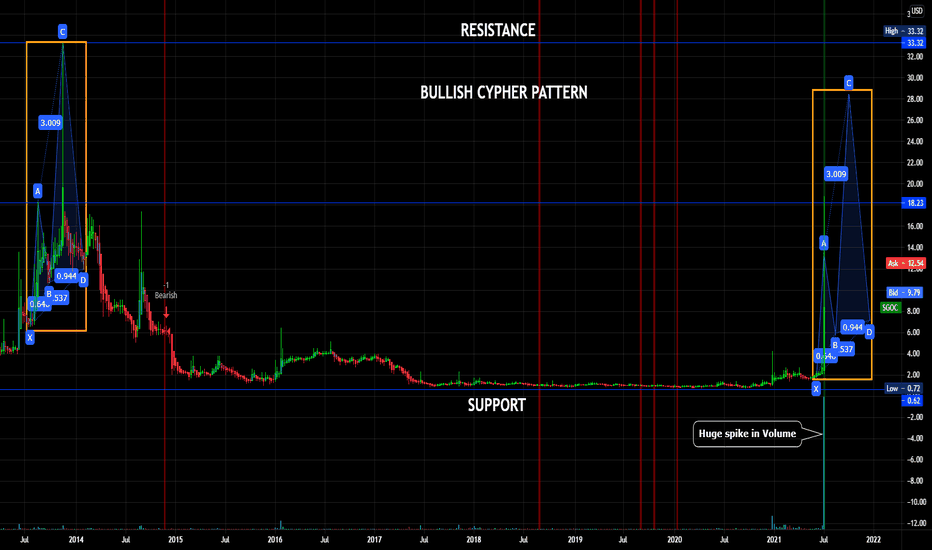Click the 3.009 ratio label in the 2021 pattern

coord(836,174)
